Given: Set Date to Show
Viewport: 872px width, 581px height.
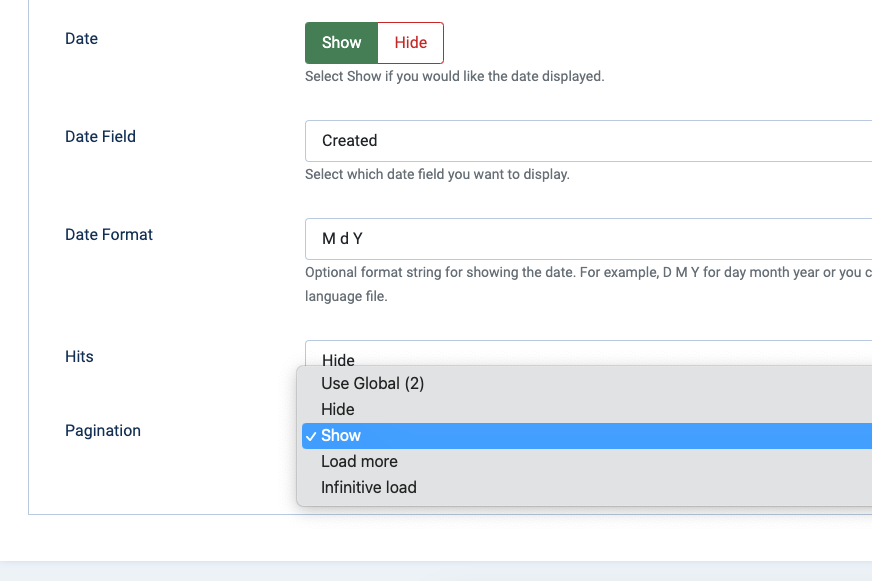Looking at the screenshot, I should click(x=341, y=43).
